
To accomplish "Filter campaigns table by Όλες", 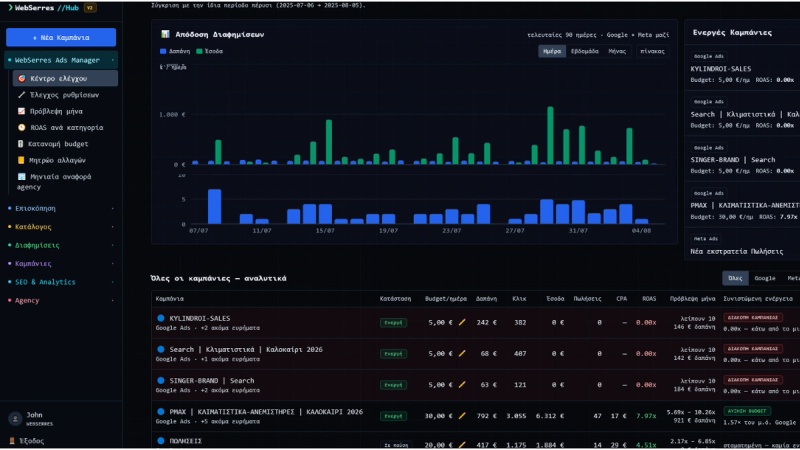I will tap(735, 278).
